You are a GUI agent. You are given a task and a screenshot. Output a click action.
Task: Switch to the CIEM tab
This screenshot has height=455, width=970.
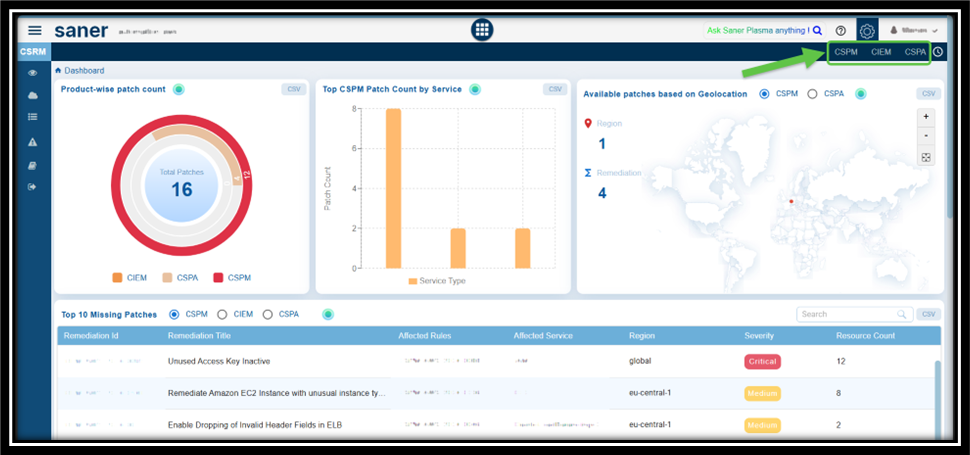pyautogui.click(x=881, y=52)
